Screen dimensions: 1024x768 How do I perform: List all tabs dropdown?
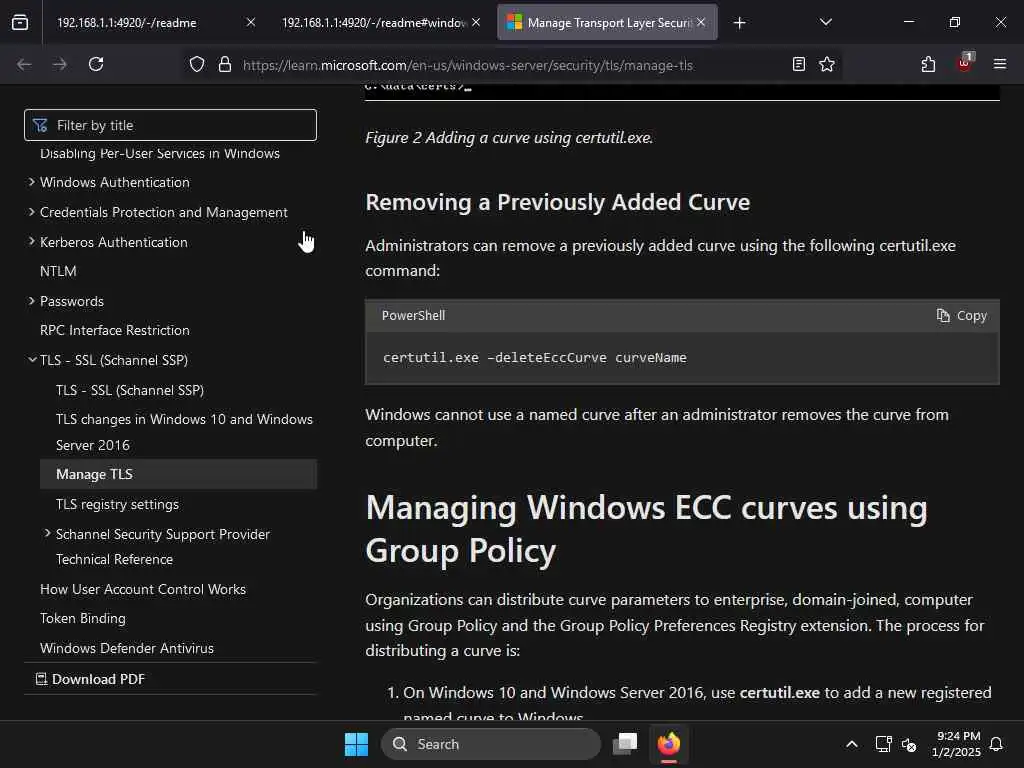click(825, 22)
